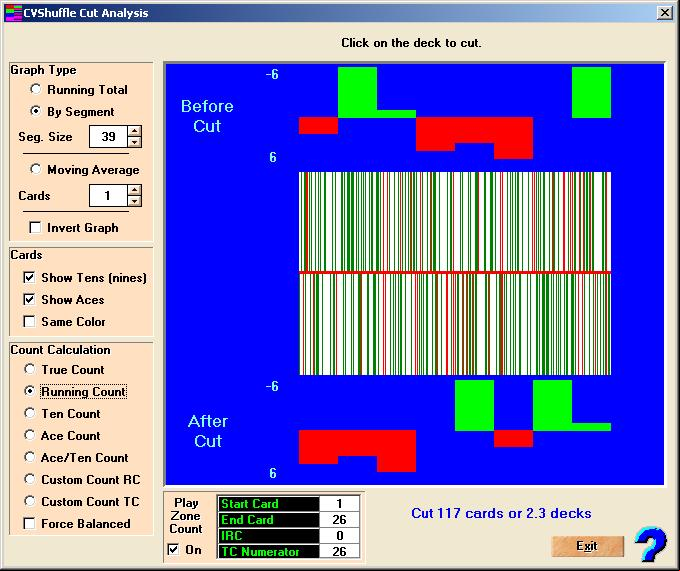Click the Cards value field
The image size is (680, 571).
pyautogui.click(x=108, y=196)
